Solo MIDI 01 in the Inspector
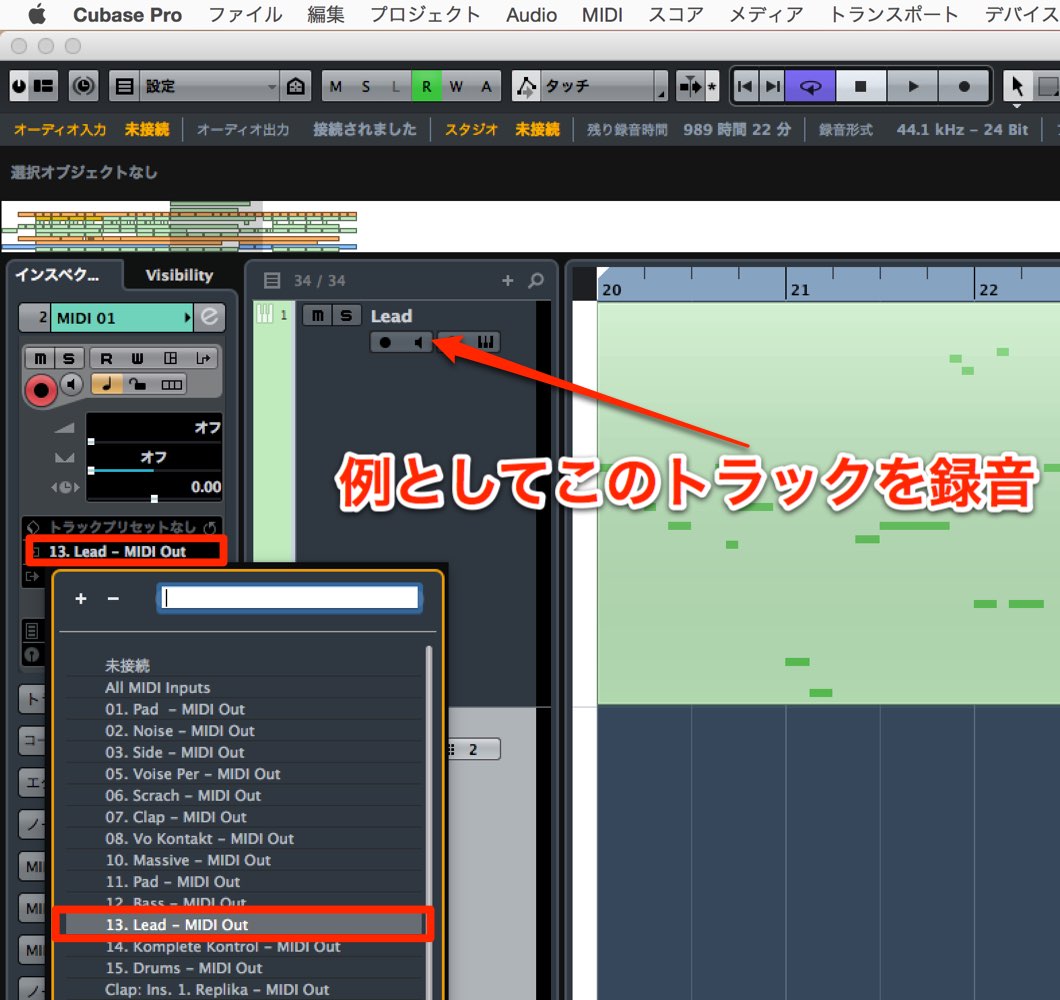Image resolution: width=1060 pixels, height=1000 pixels. click(69, 358)
